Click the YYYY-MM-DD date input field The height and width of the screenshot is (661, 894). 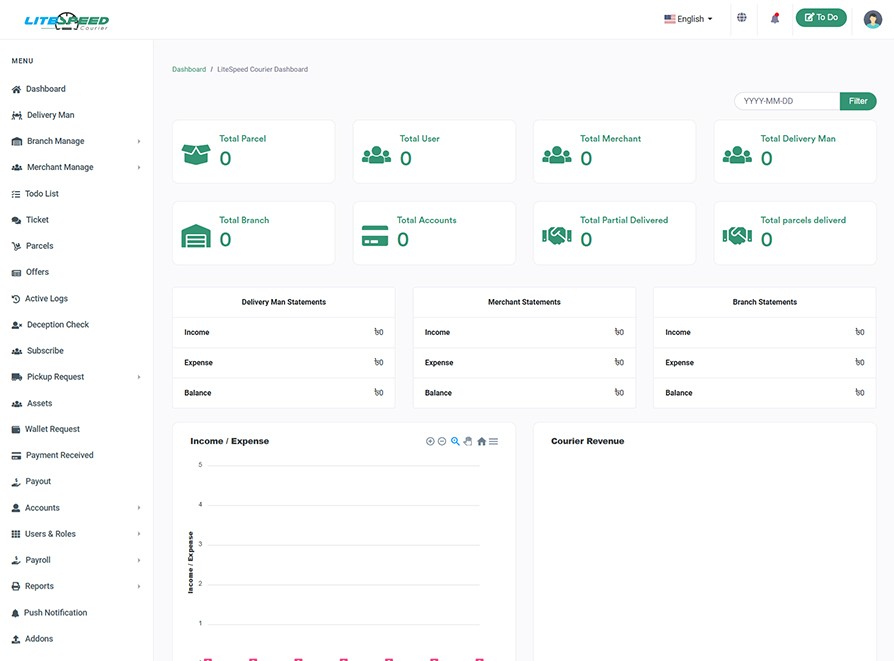click(787, 101)
